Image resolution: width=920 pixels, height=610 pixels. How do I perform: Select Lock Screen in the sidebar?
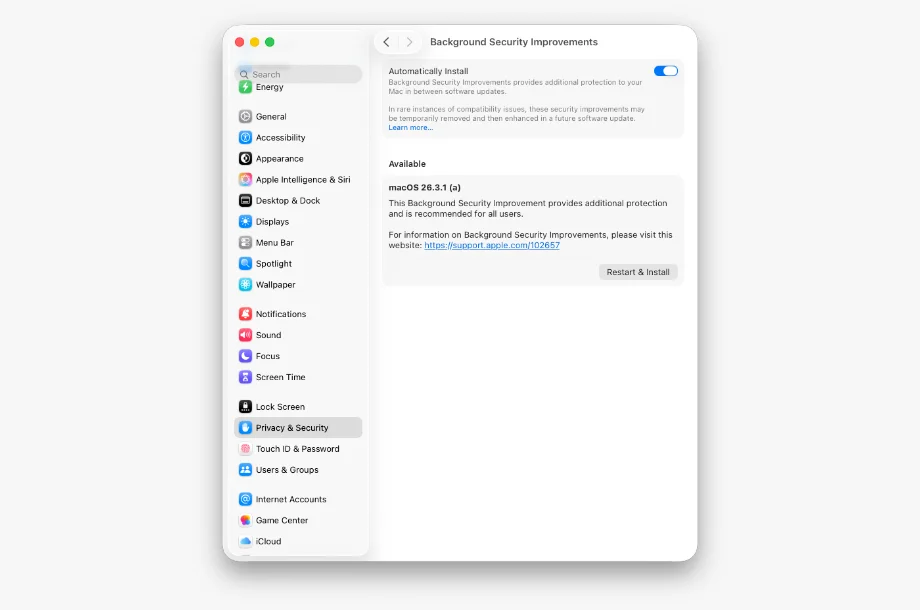pos(280,407)
